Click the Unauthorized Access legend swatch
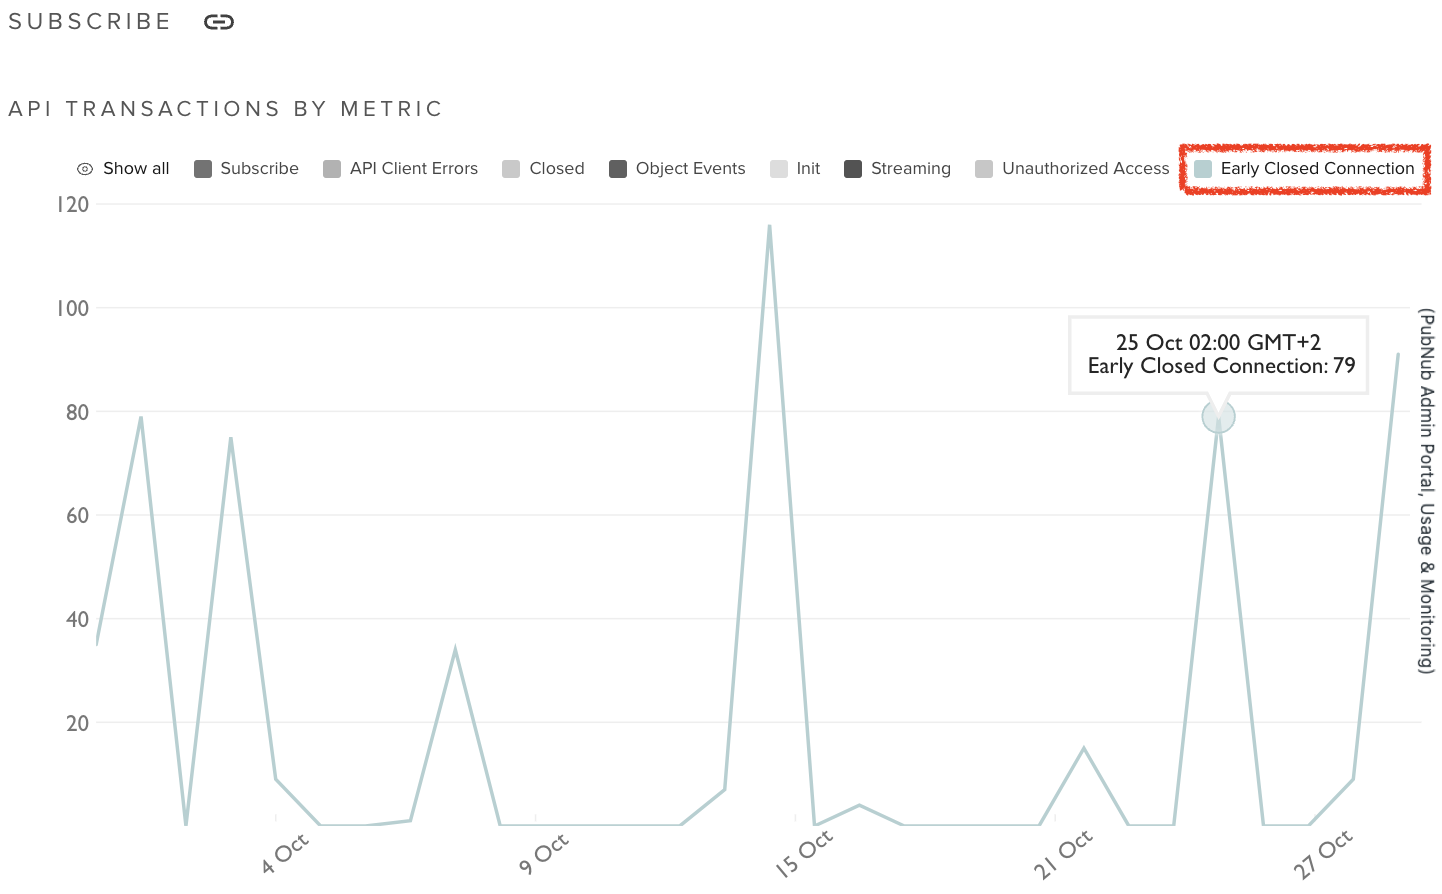The height and width of the screenshot is (894, 1442). pyautogui.click(x=984, y=169)
